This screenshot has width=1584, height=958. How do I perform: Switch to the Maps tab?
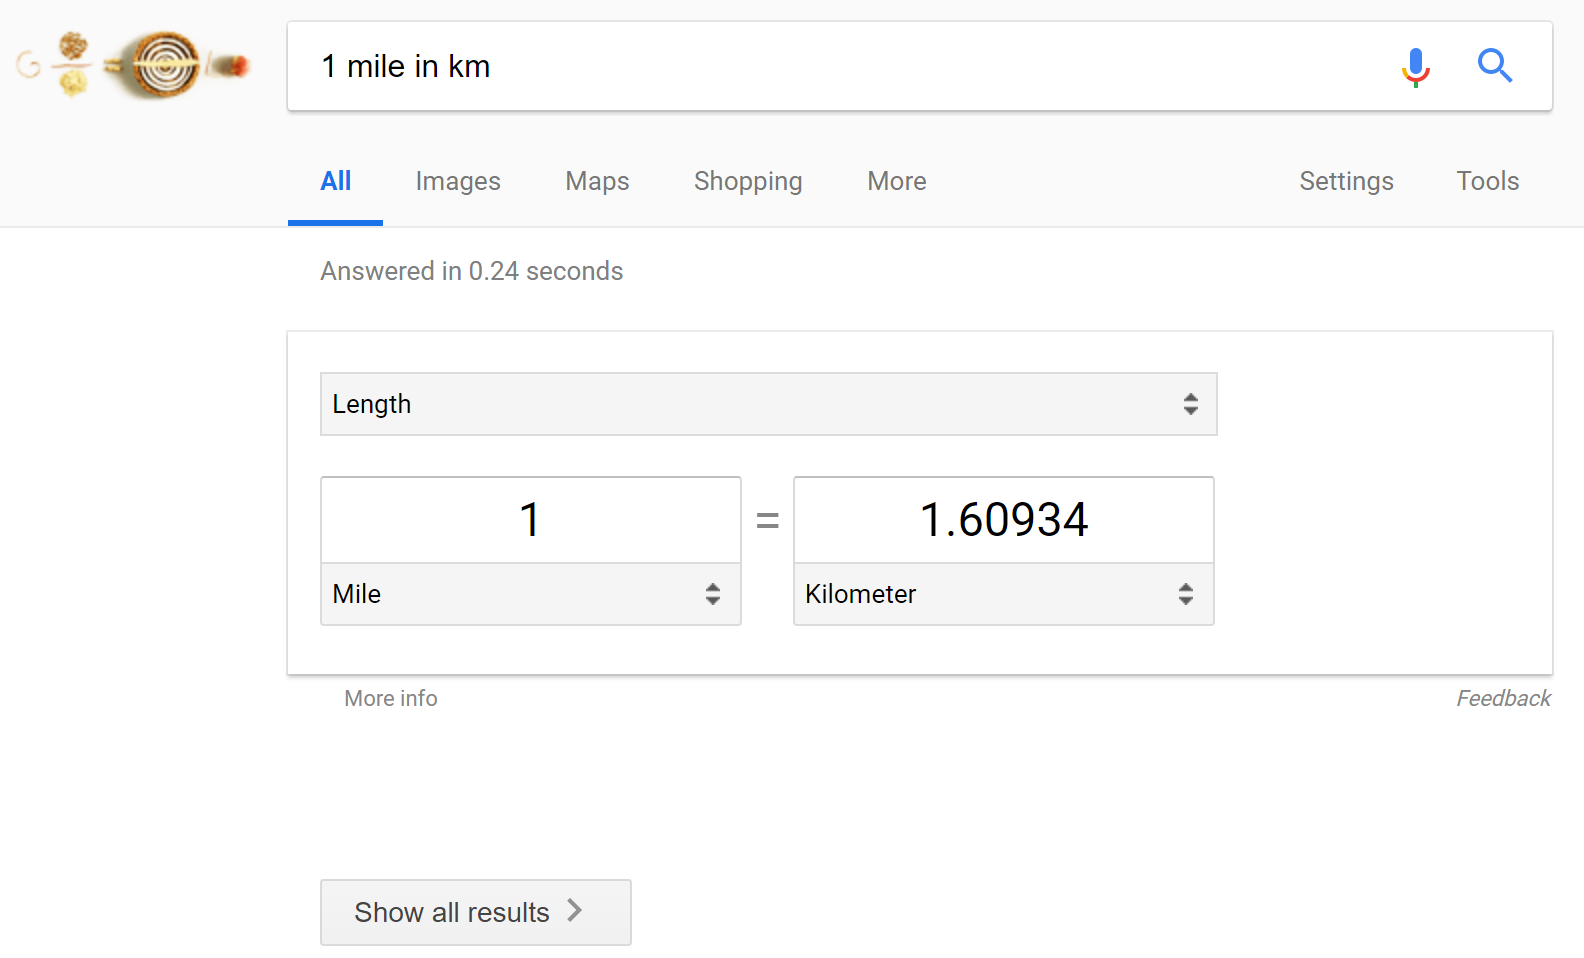click(x=597, y=181)
